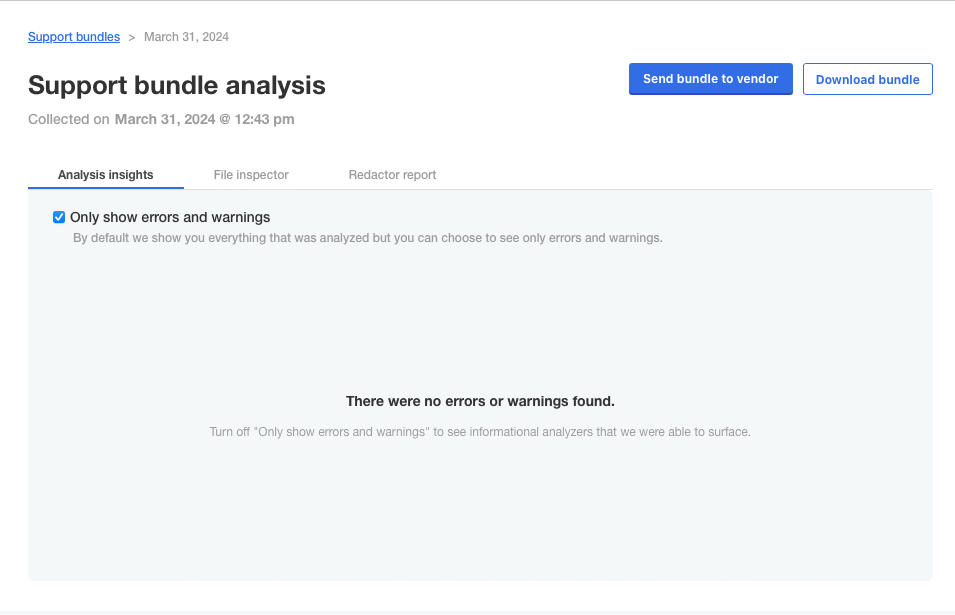Open the Support bundles breadcrumb link

click(74, 37)
